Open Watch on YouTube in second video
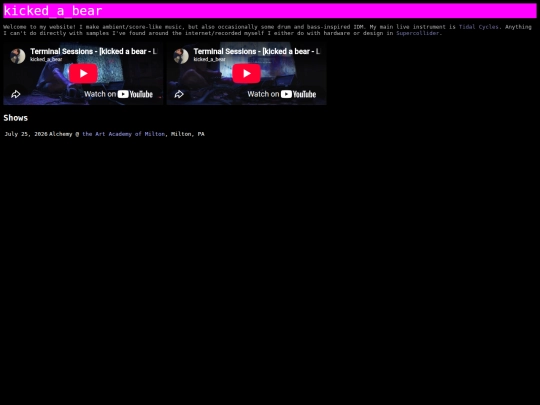Image resolution: width=540 pixels, height=405 pixels. pyautogui.click(x=281, y=94)
